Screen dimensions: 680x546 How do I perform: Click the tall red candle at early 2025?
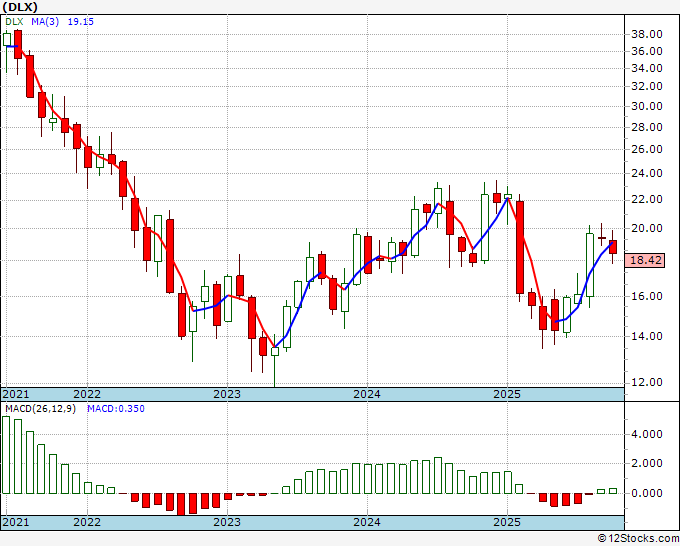520,247
